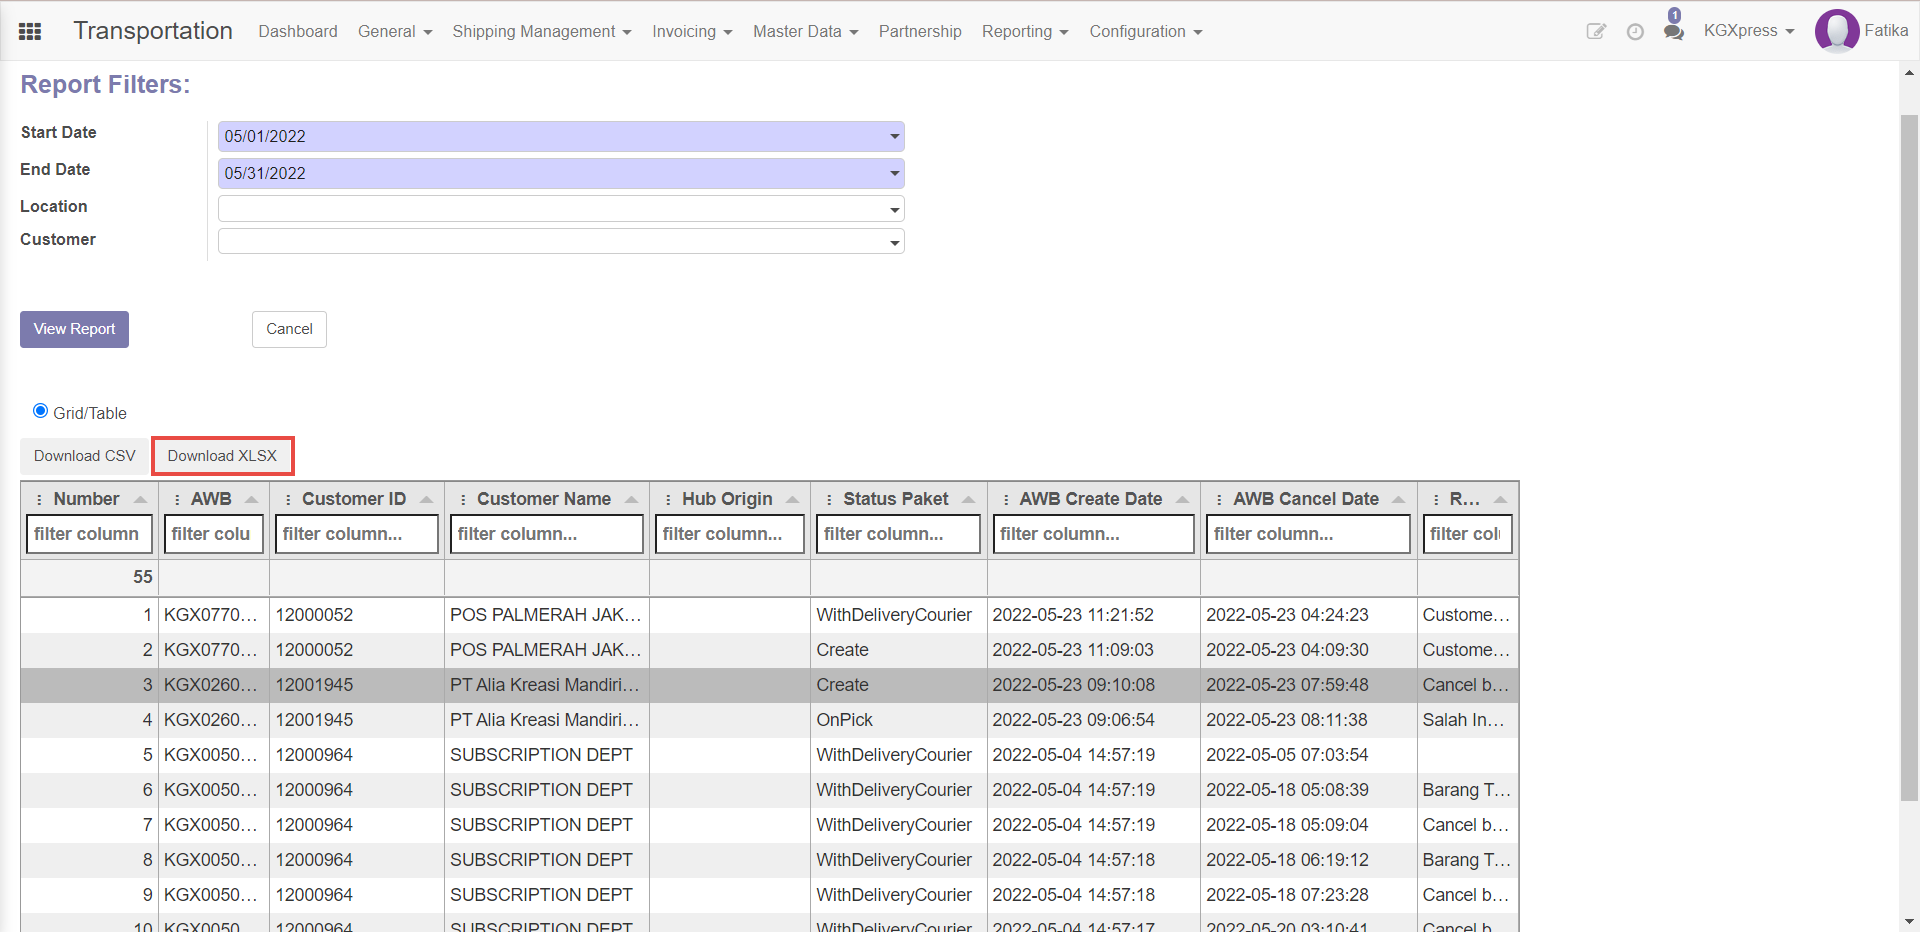Click the AWB column filter field
The image size is (1920, 932).
(214, 534)
